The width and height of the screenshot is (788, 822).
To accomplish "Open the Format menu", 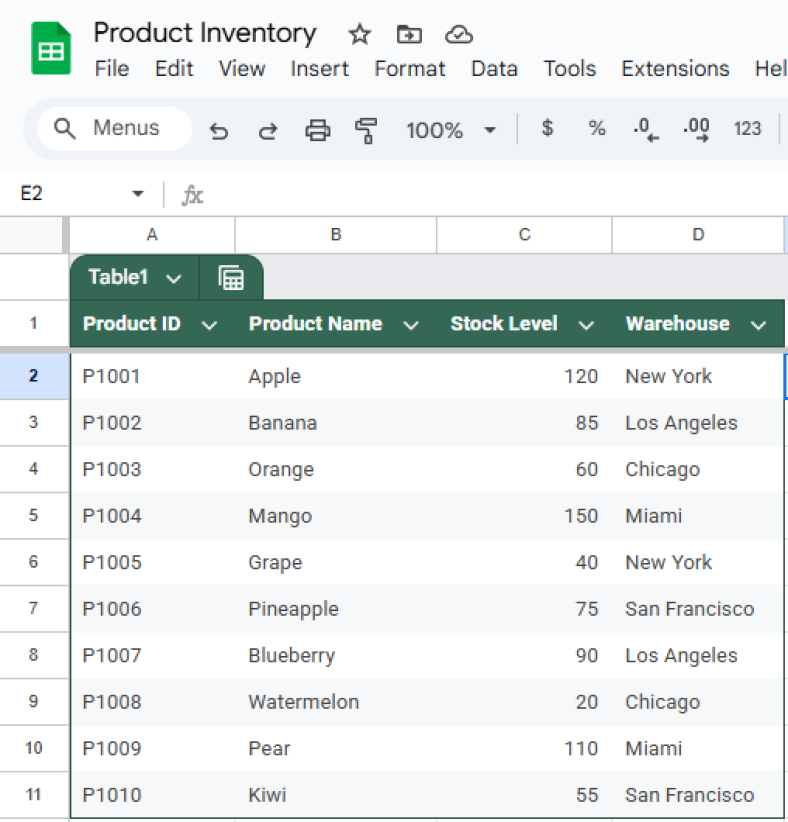I will [409, 69].
